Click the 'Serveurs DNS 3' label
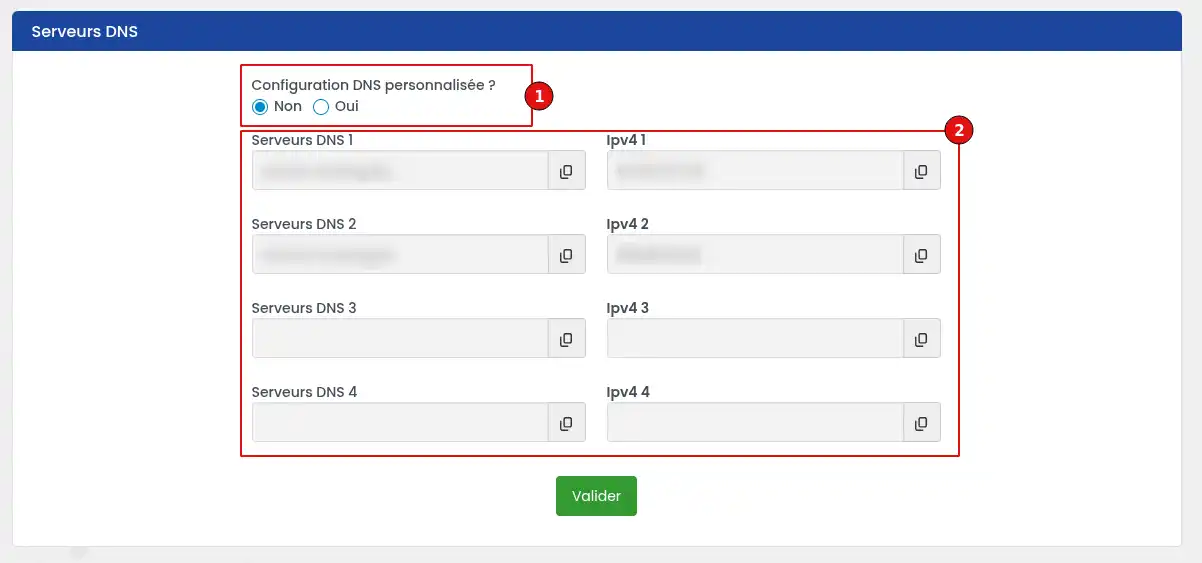 (x=304, y=308)
